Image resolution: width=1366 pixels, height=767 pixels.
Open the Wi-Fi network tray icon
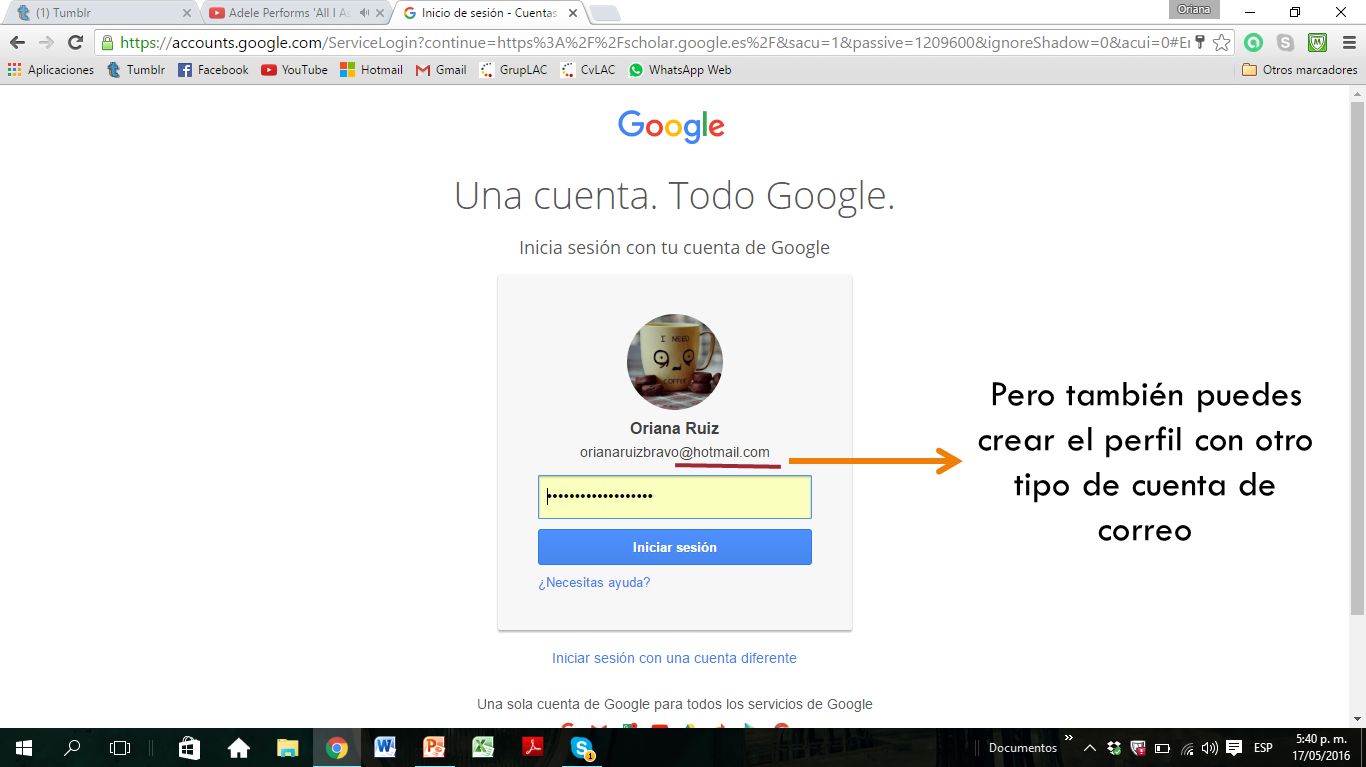(x=1187, y=748)
